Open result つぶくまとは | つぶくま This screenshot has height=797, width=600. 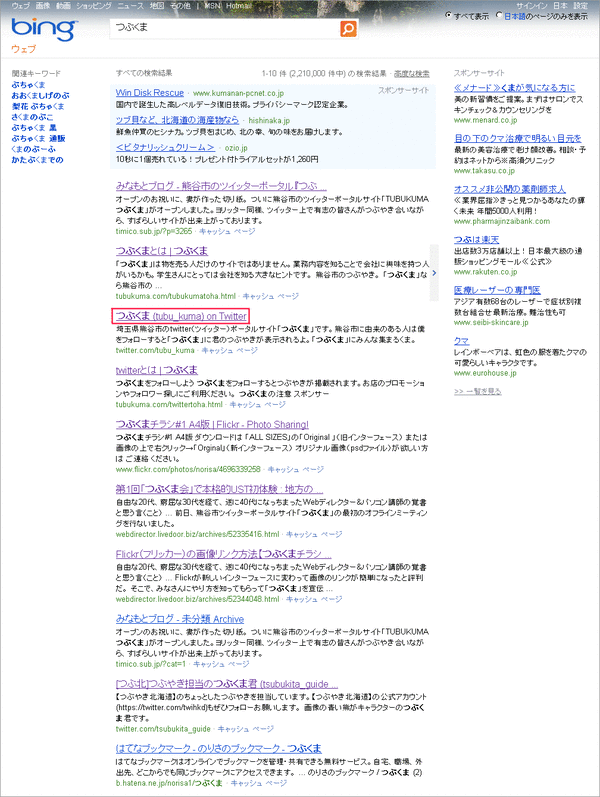162,251
